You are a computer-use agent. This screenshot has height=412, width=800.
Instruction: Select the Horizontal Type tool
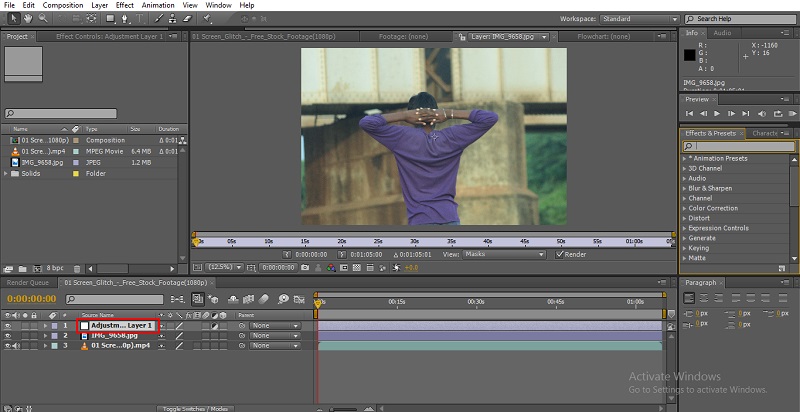tap(139, 18)
